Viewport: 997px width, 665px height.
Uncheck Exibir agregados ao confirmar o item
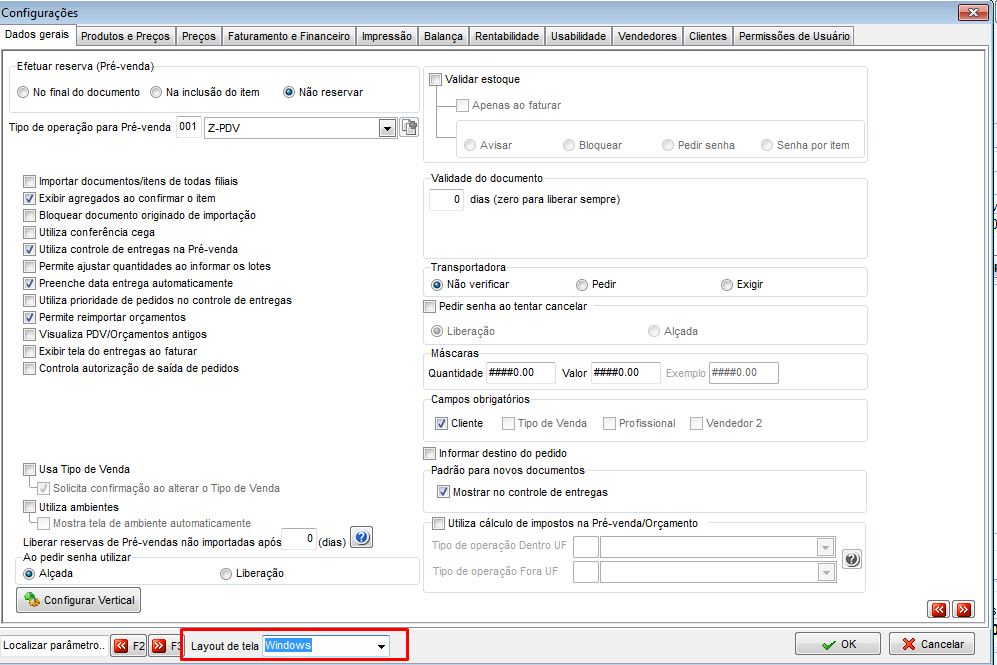(29, 198)
